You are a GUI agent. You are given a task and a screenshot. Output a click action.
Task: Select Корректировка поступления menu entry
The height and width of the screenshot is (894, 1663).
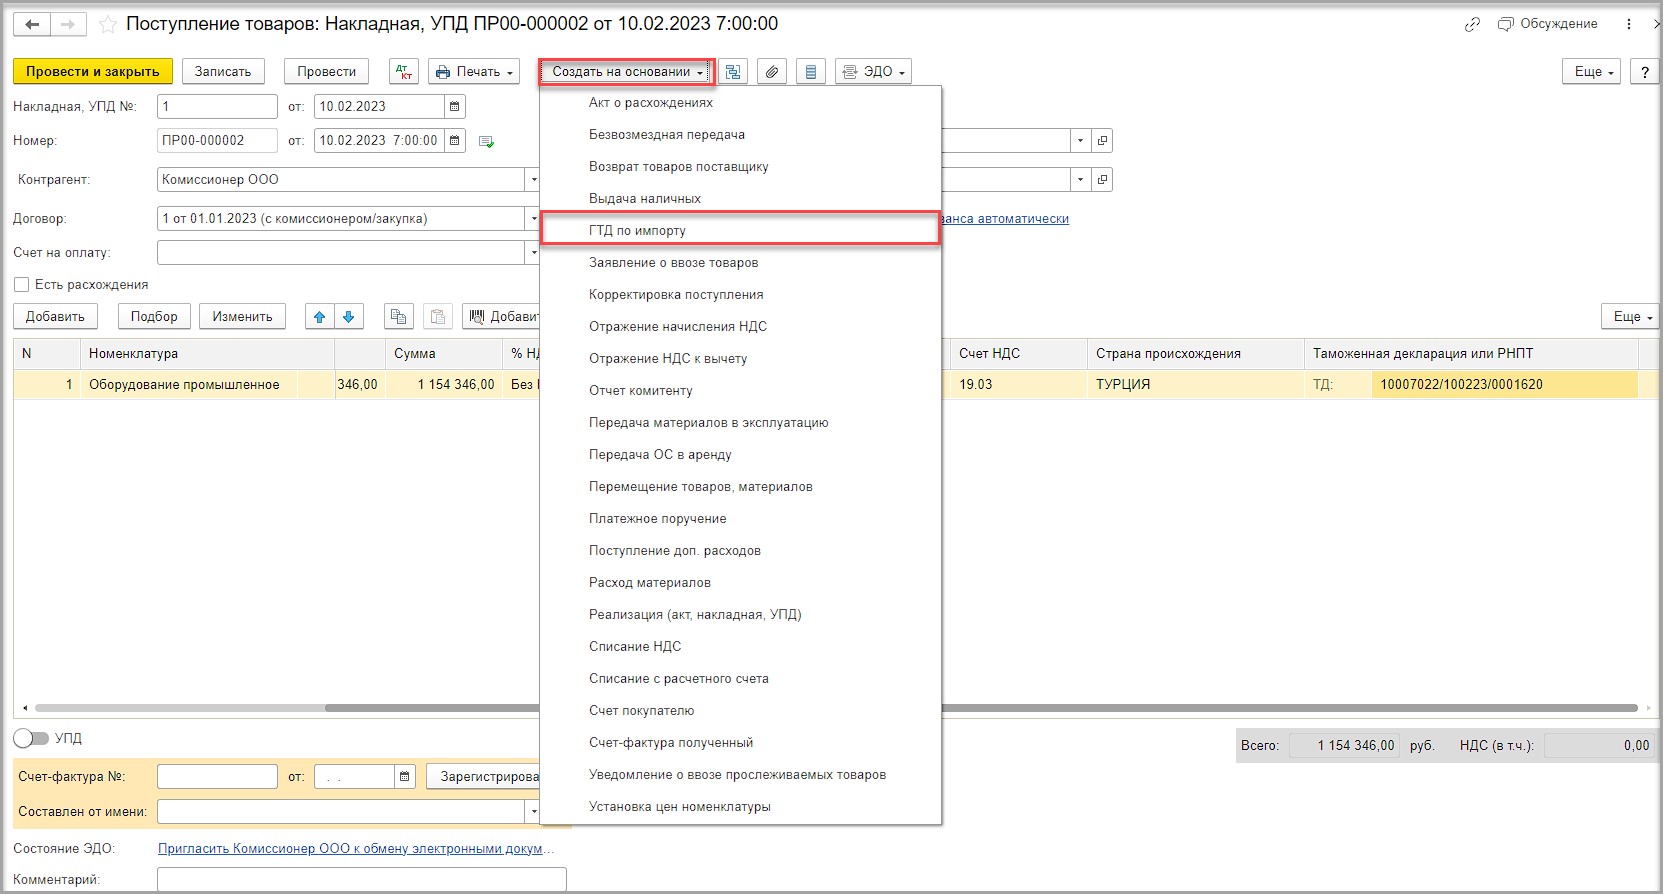tap(740, 295)
